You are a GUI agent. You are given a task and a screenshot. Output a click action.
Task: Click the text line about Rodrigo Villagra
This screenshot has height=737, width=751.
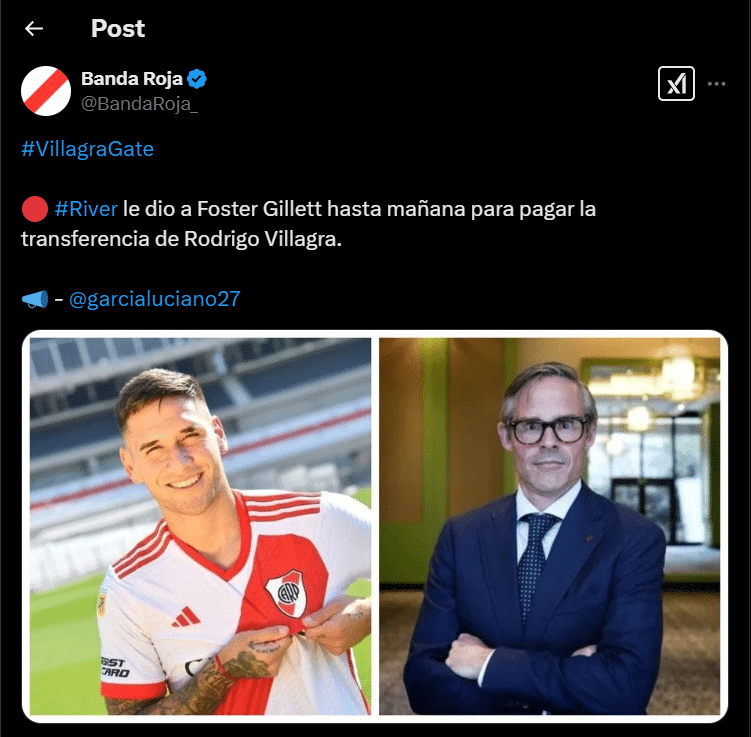pyautogui.click(x=181, y=238)
